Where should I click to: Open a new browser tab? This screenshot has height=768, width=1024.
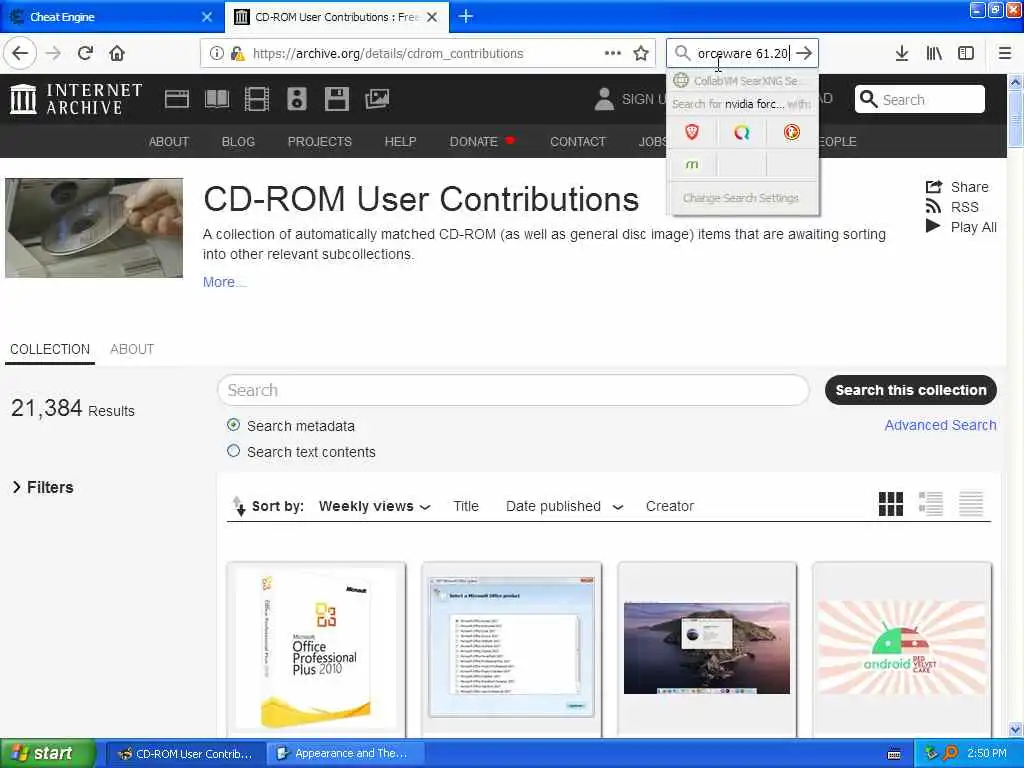click(466, 16)
